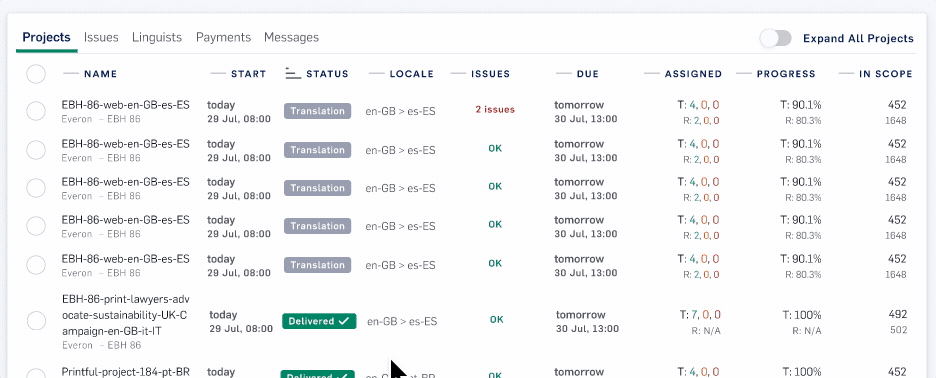This screenshot has width=936, height=378.
Task: Click the Delivered badge in the print-lawyers row
Action: 319,321
